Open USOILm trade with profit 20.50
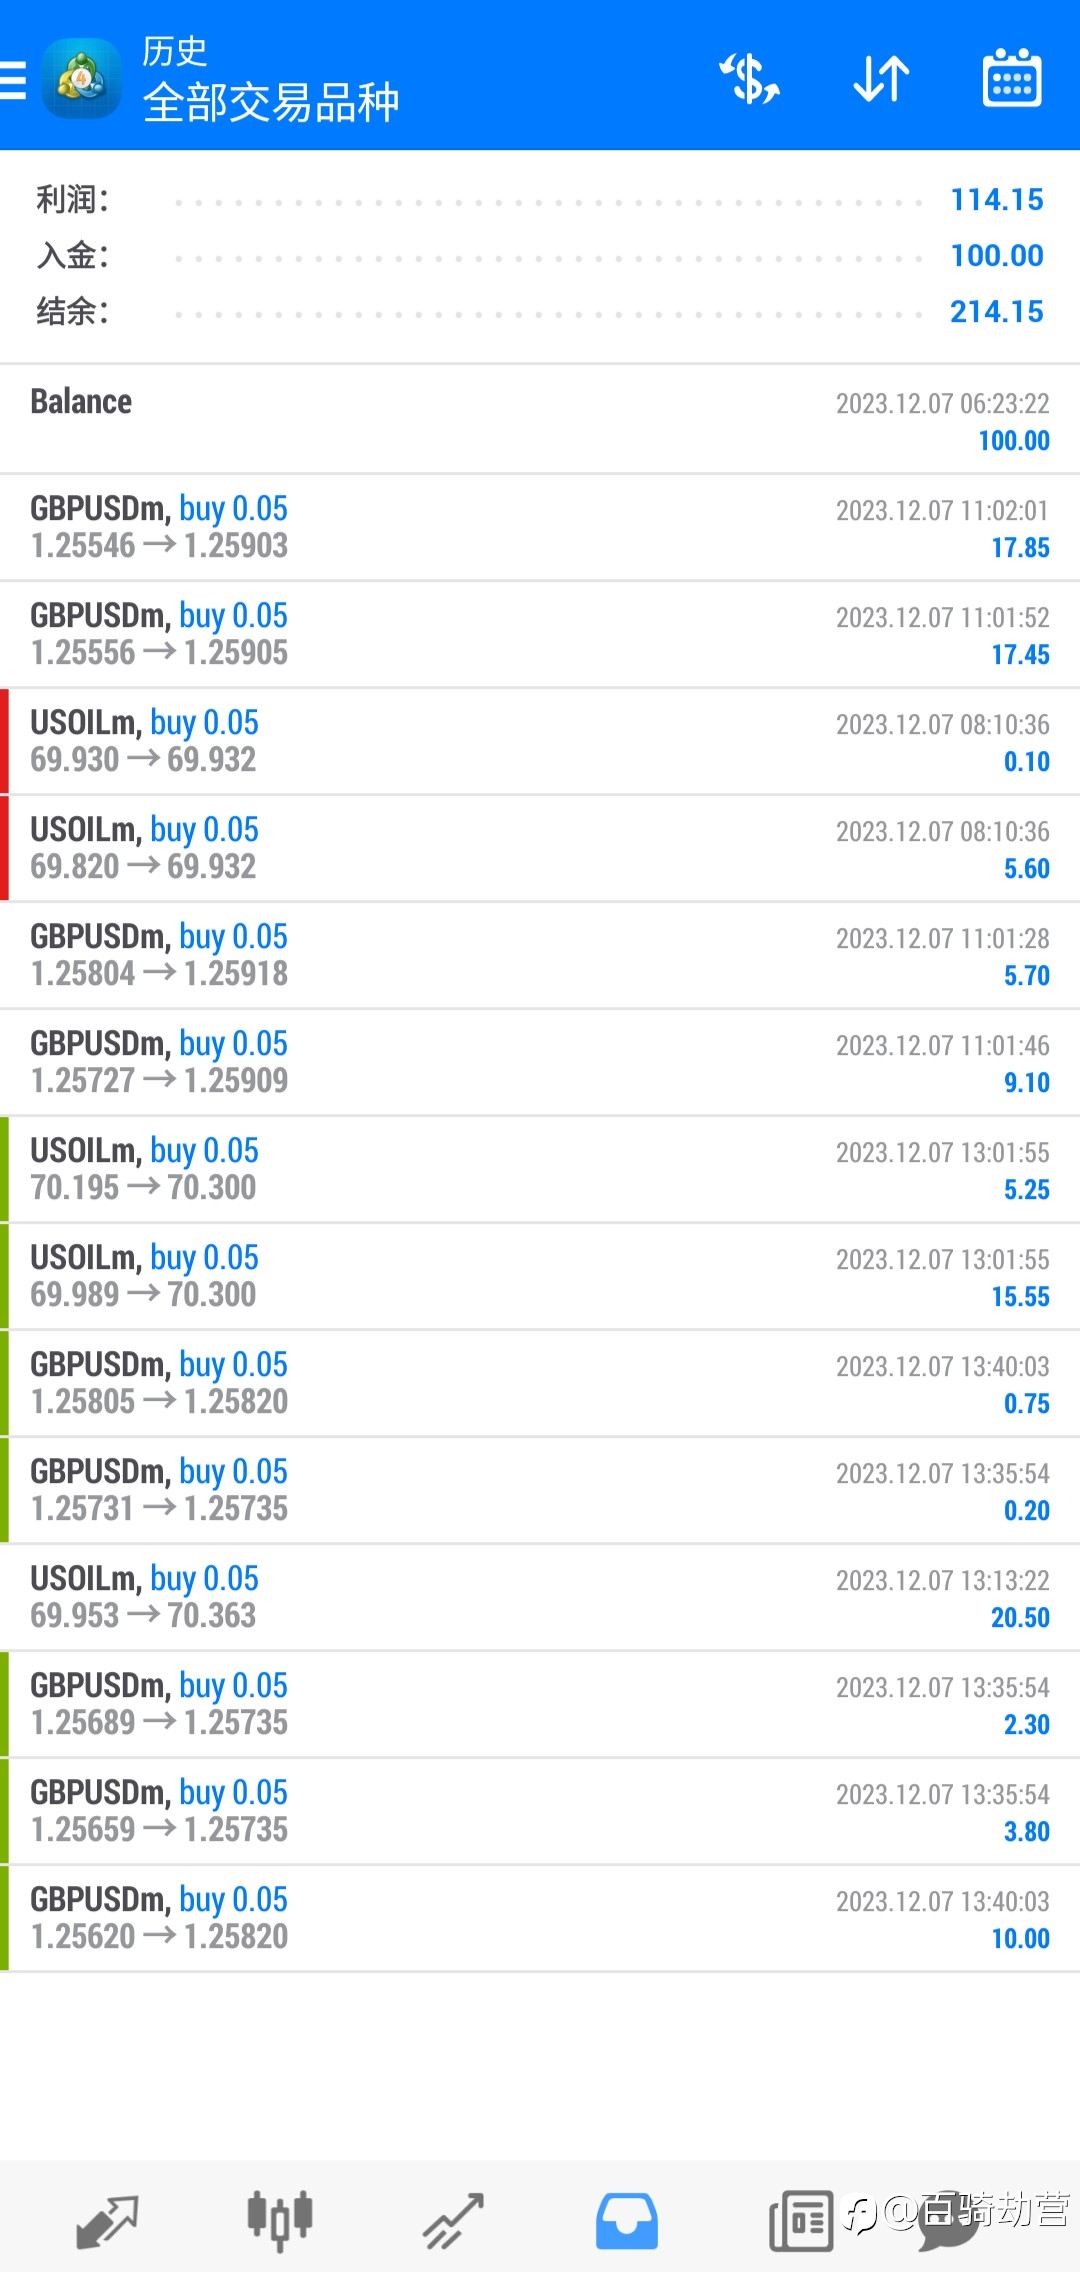The height and width of the screenshot is (2272, 1080). pyautogui.click(x=540, y=1597)
